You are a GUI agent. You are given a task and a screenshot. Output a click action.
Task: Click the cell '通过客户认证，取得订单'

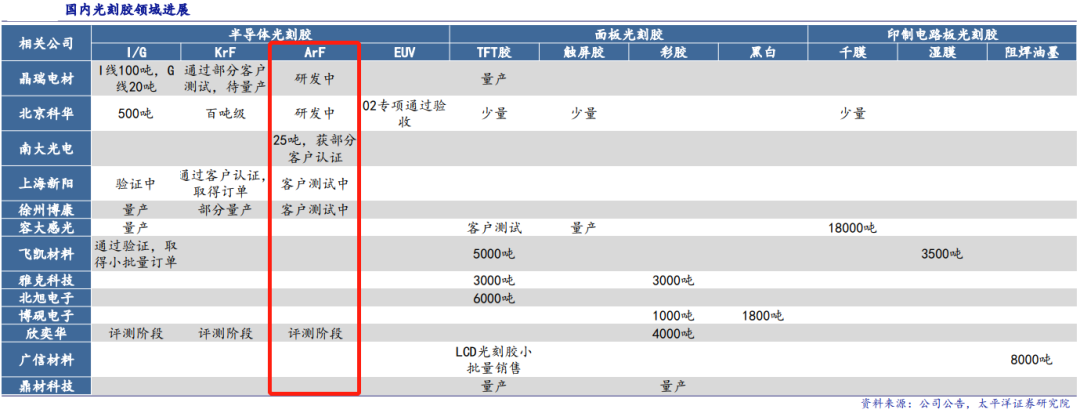coord(225,184)
